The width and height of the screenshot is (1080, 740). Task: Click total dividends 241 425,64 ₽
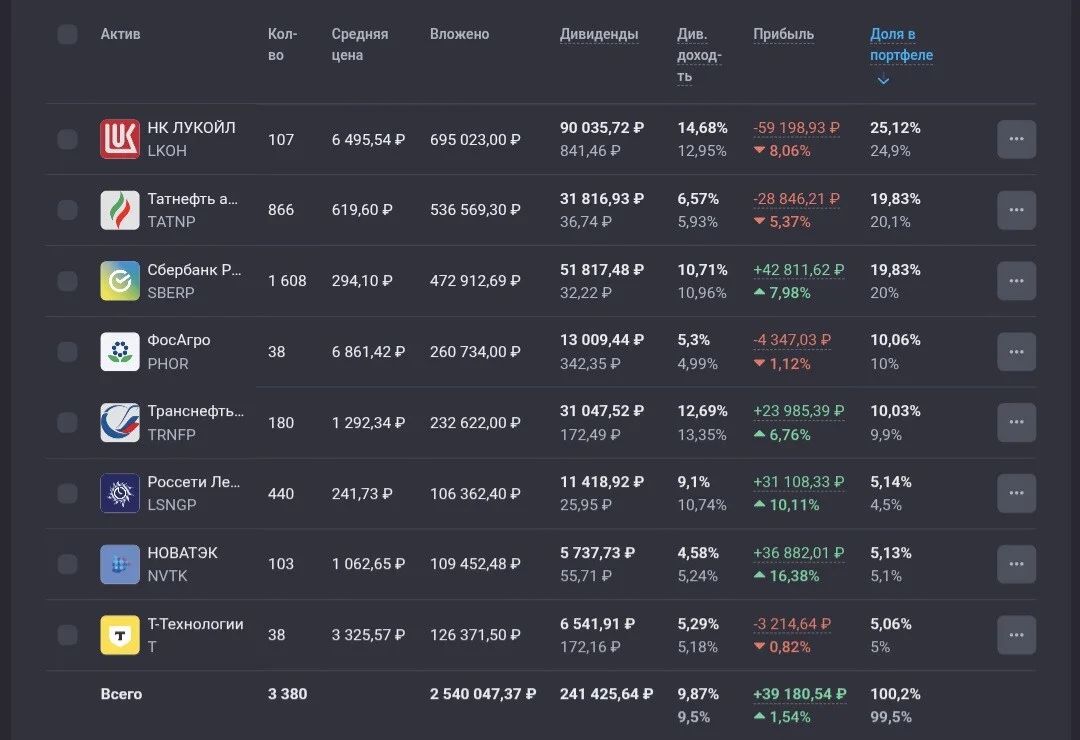pos(606,695)
